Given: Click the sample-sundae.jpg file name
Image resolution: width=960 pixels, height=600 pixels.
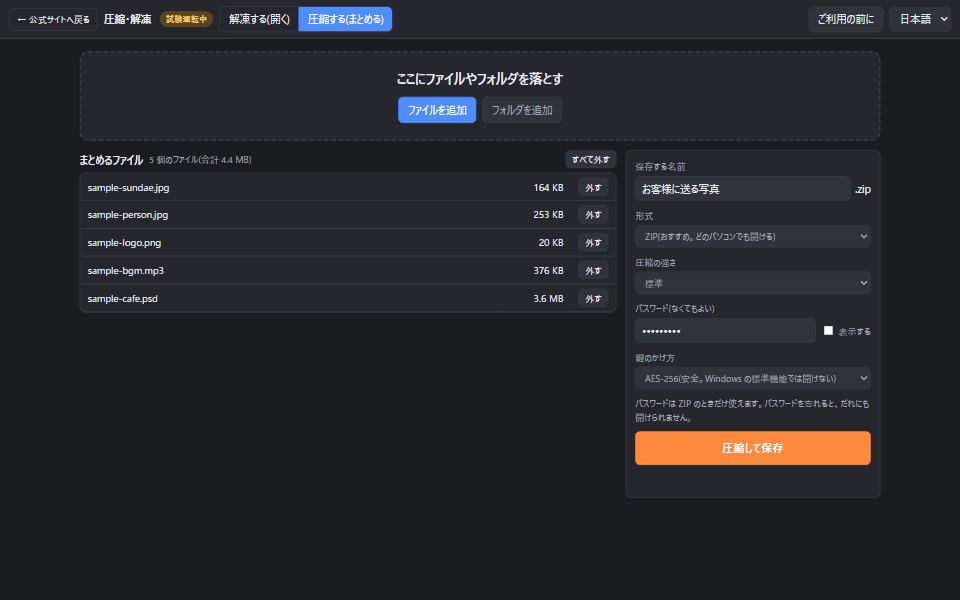Looking at the screenshot, I should coord(128,188).
